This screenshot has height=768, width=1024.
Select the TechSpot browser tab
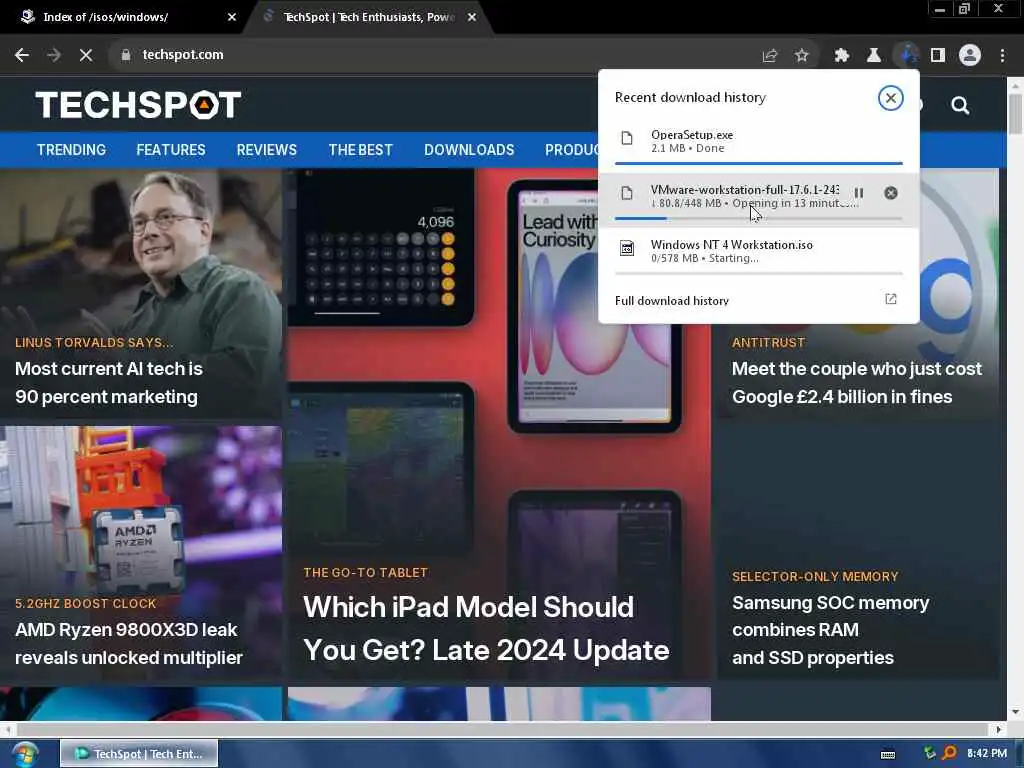(x=369, y=18)
